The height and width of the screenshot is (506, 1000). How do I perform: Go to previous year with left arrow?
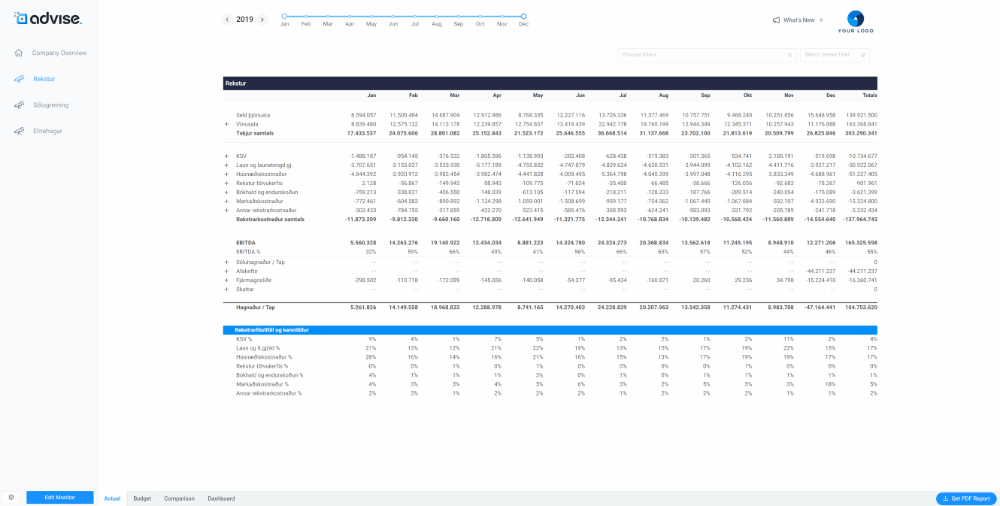(227, 20)
